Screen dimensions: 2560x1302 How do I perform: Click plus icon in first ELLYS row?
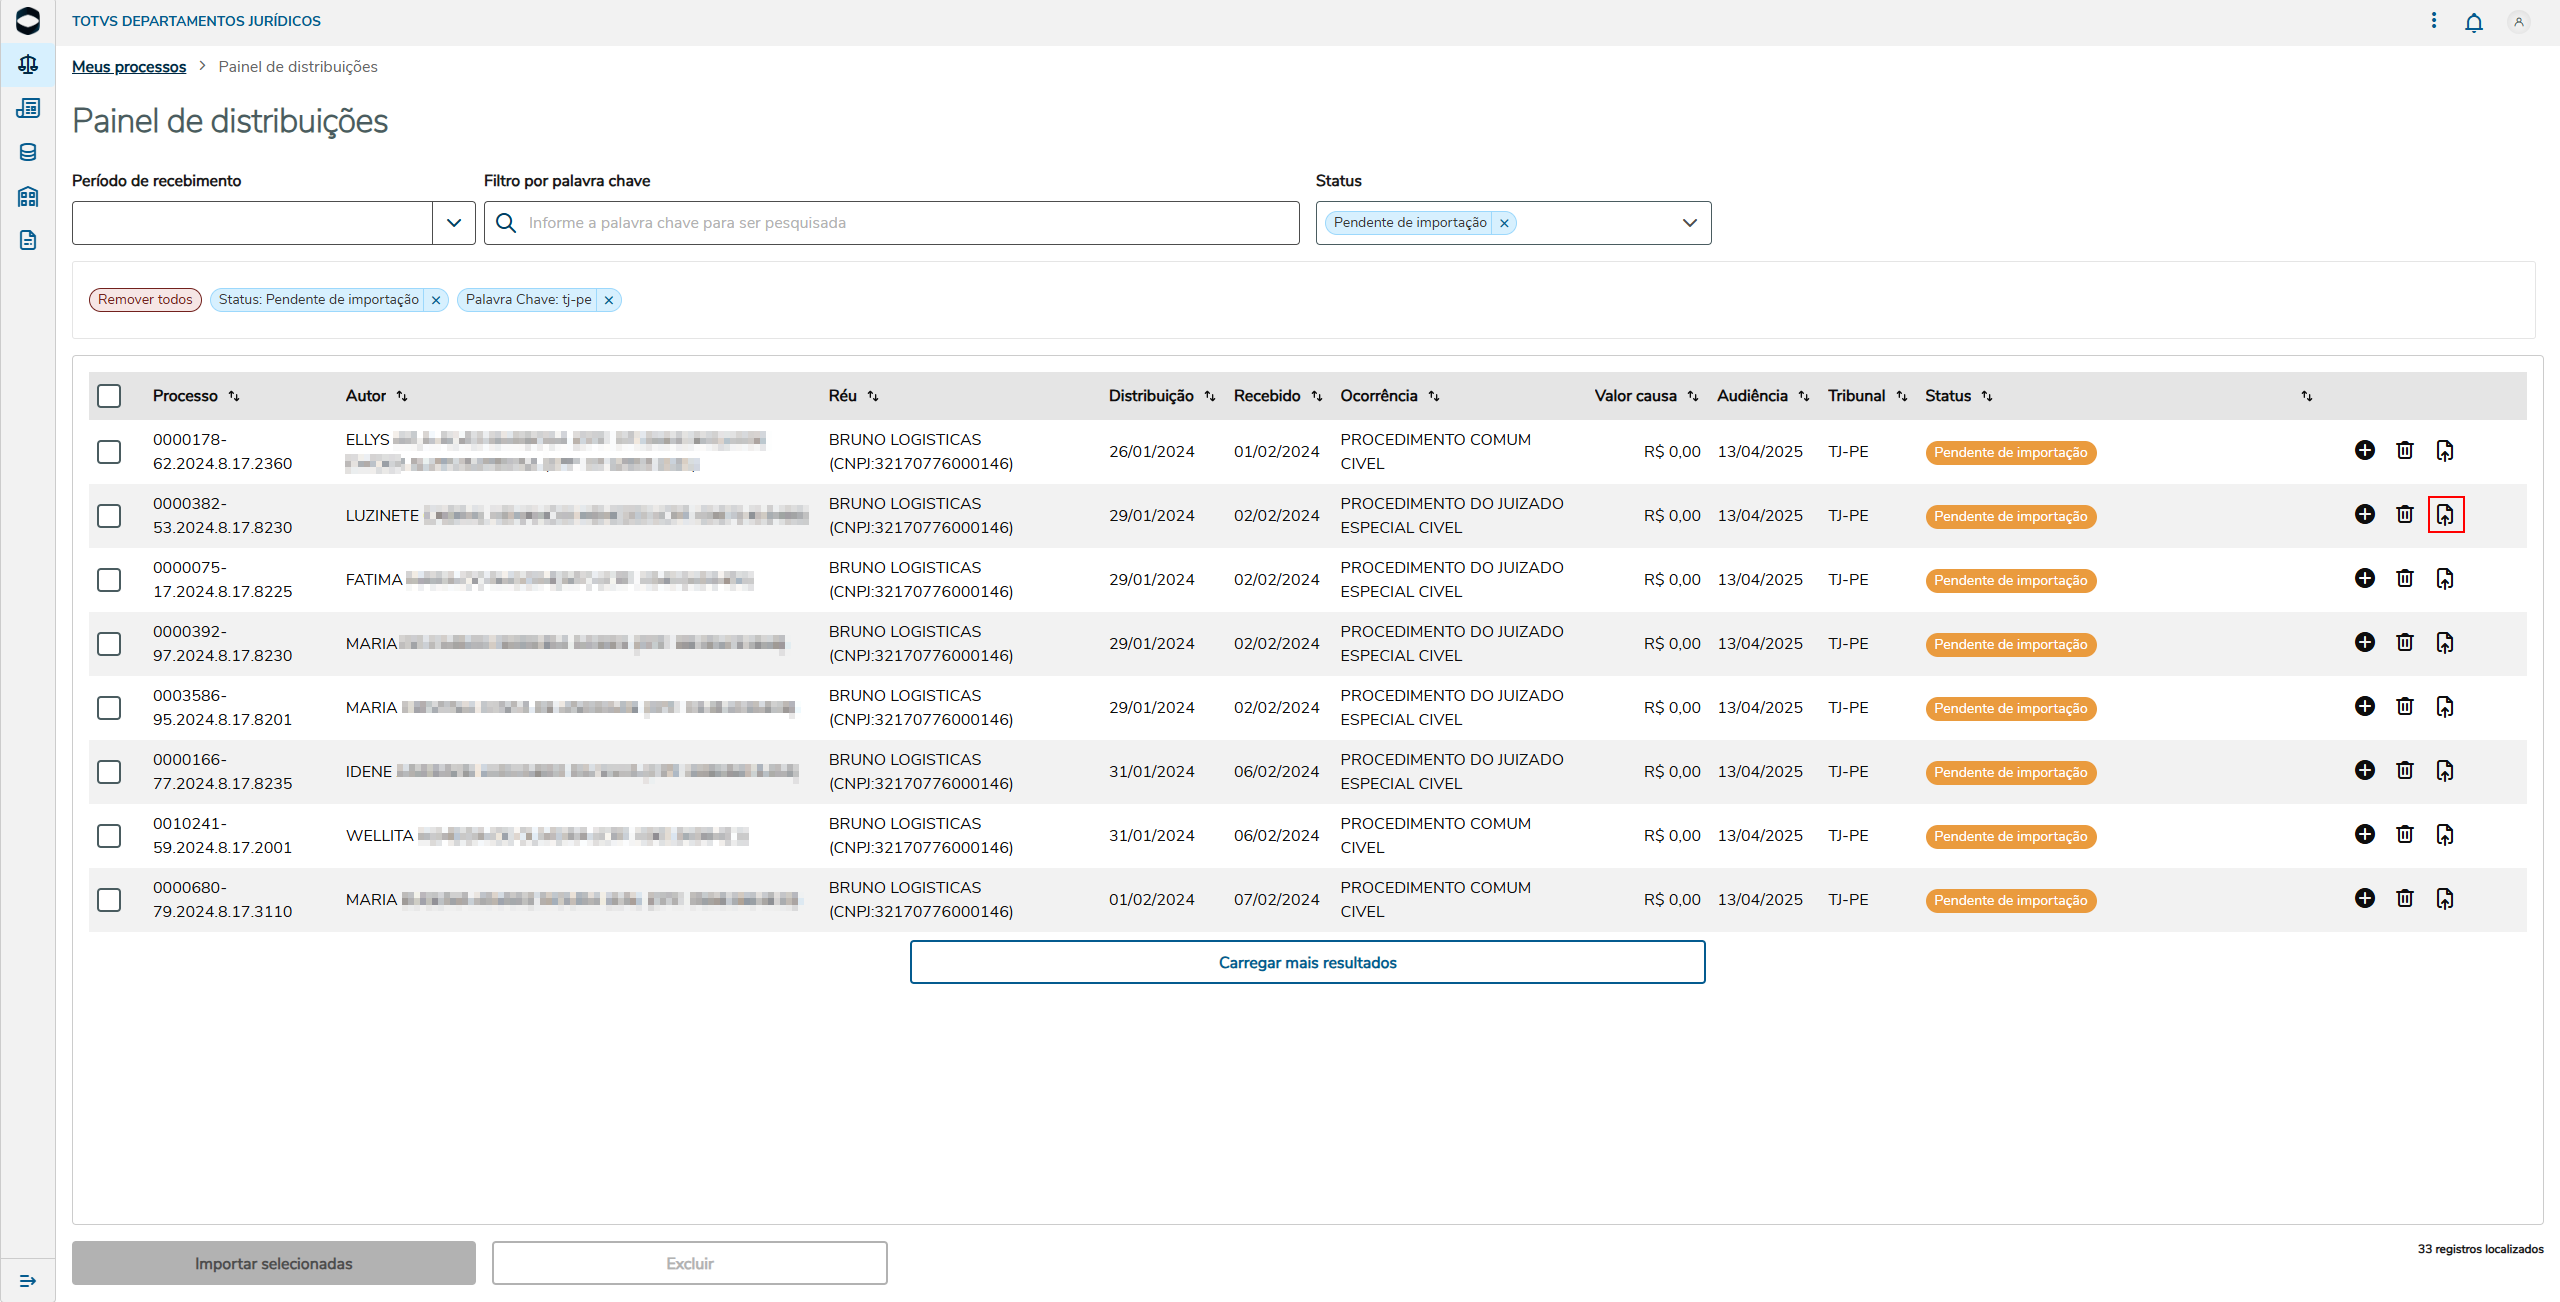pyautogui.click(x=2364, y=450)
